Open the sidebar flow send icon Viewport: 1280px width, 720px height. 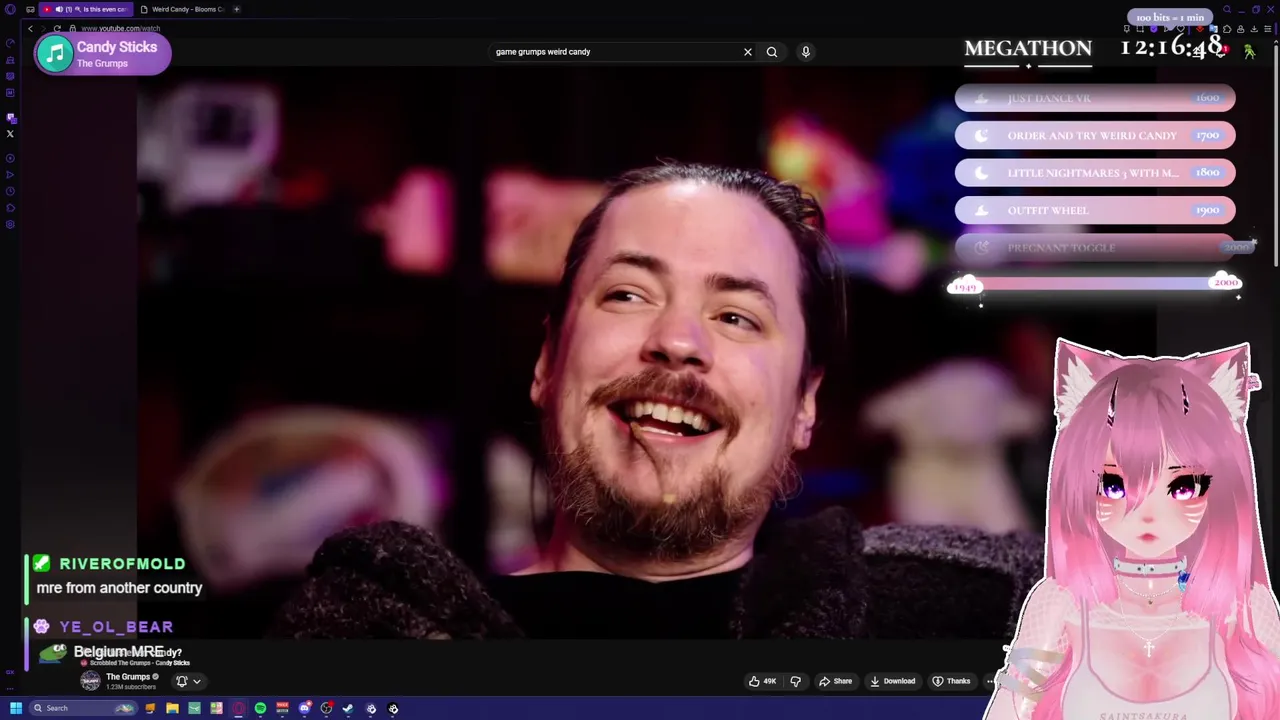[10, 175]
